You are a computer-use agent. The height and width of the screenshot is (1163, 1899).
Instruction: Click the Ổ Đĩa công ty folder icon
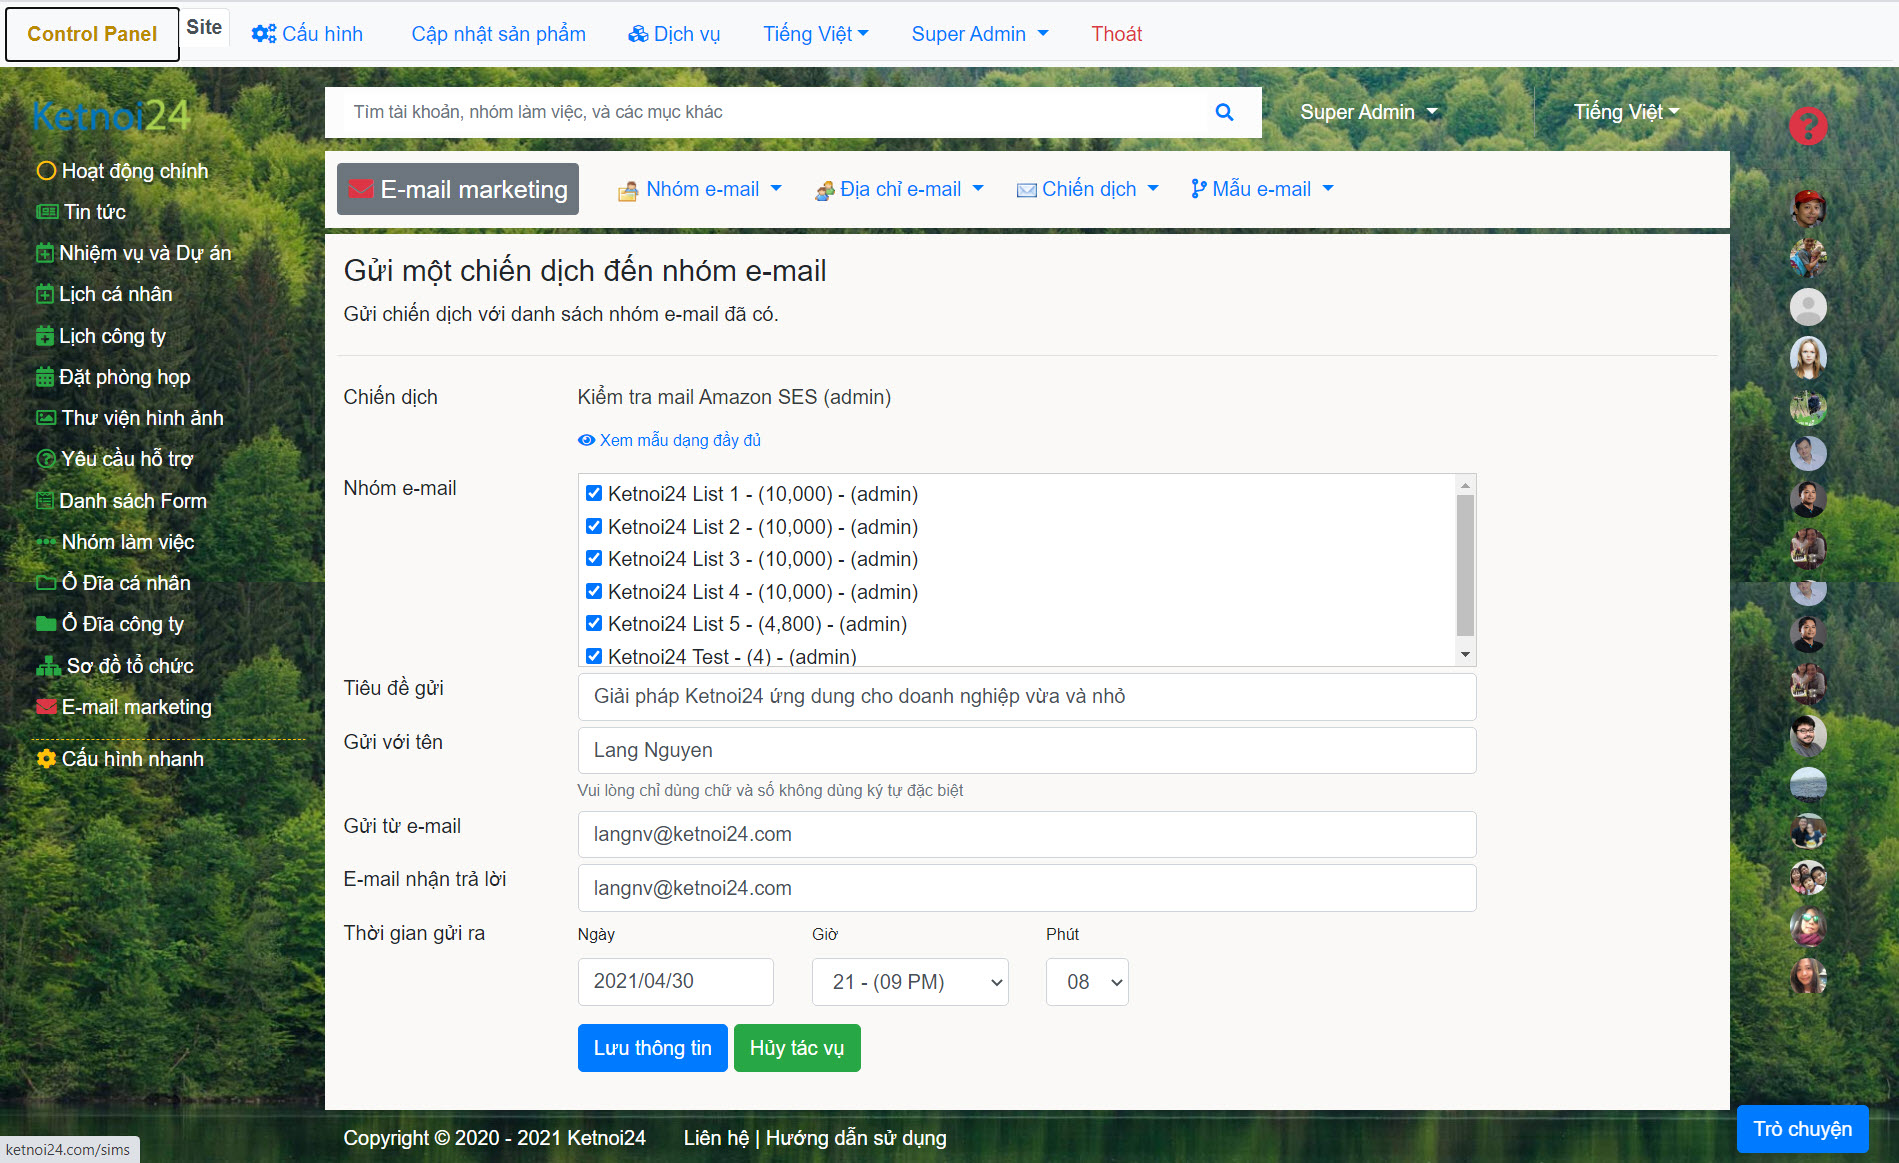pyautogui.click(x=46, y=624)
